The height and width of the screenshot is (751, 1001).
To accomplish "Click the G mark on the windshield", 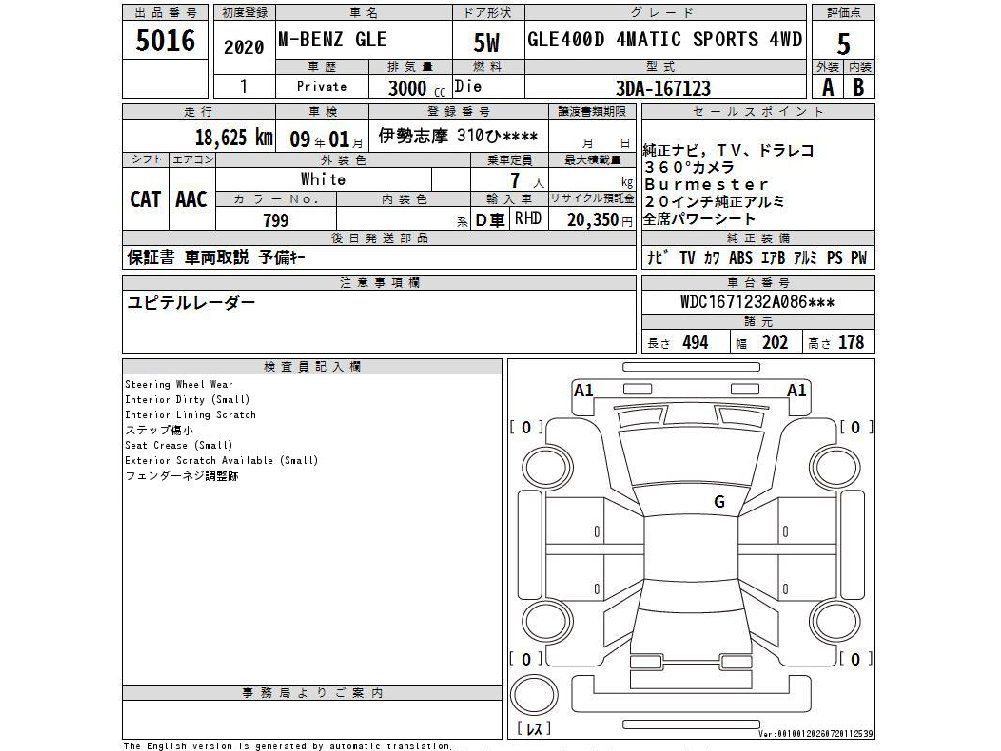I will 719,502.
